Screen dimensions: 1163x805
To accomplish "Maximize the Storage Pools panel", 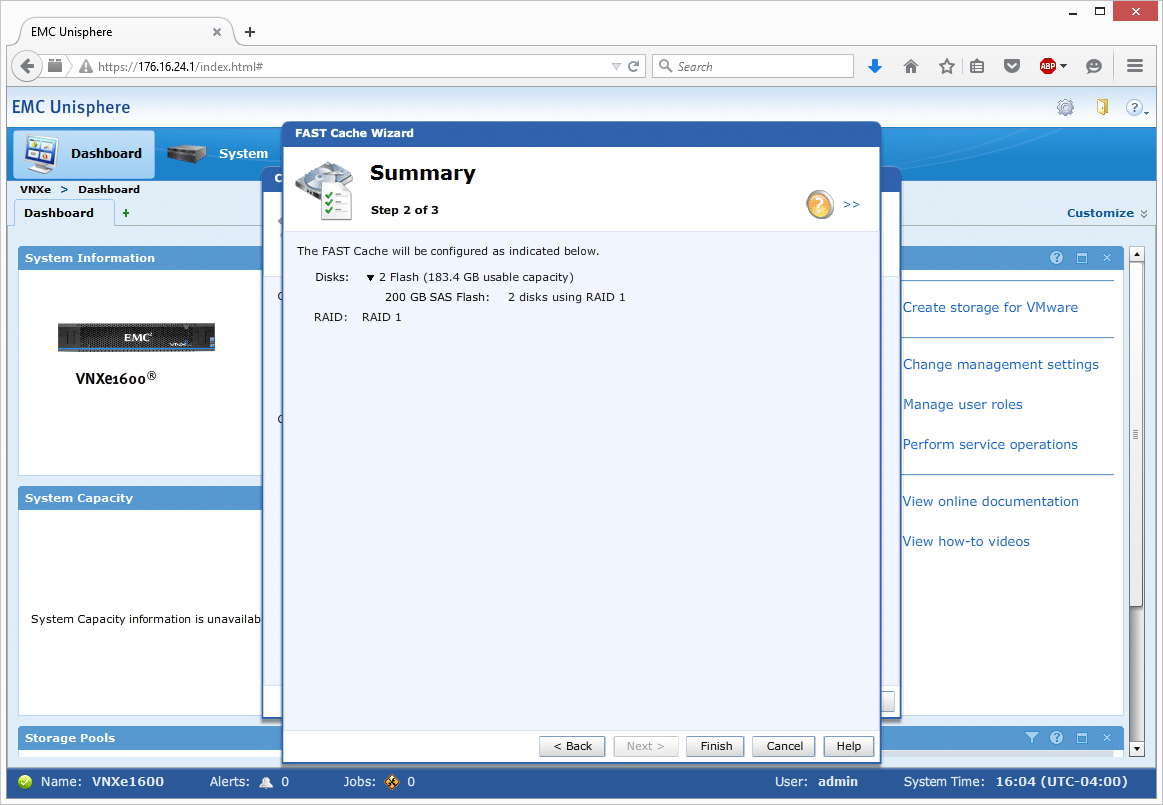I will point(1082,737).
